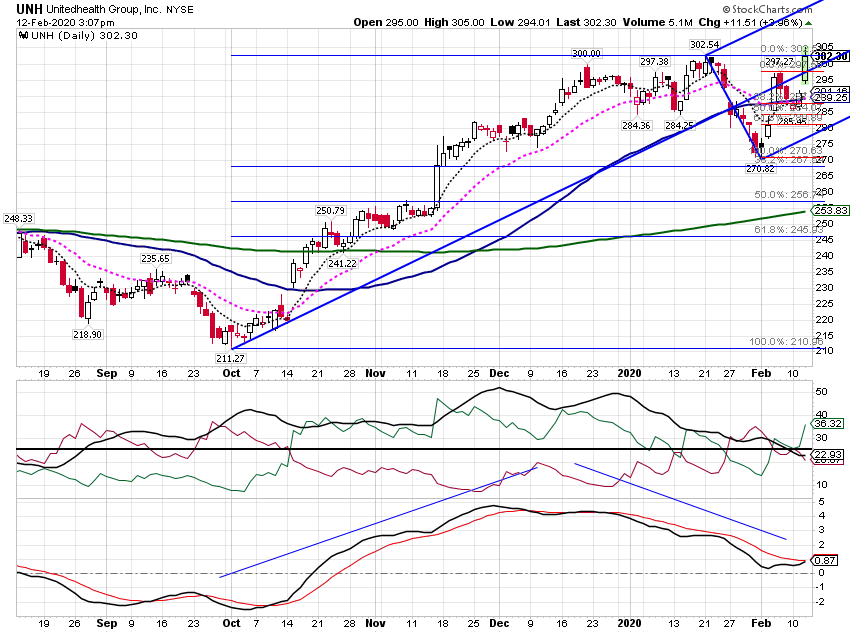Viewport: 850px width, 633px height.
Task: Click the 270.82 low price label
Action: [761, 169]
